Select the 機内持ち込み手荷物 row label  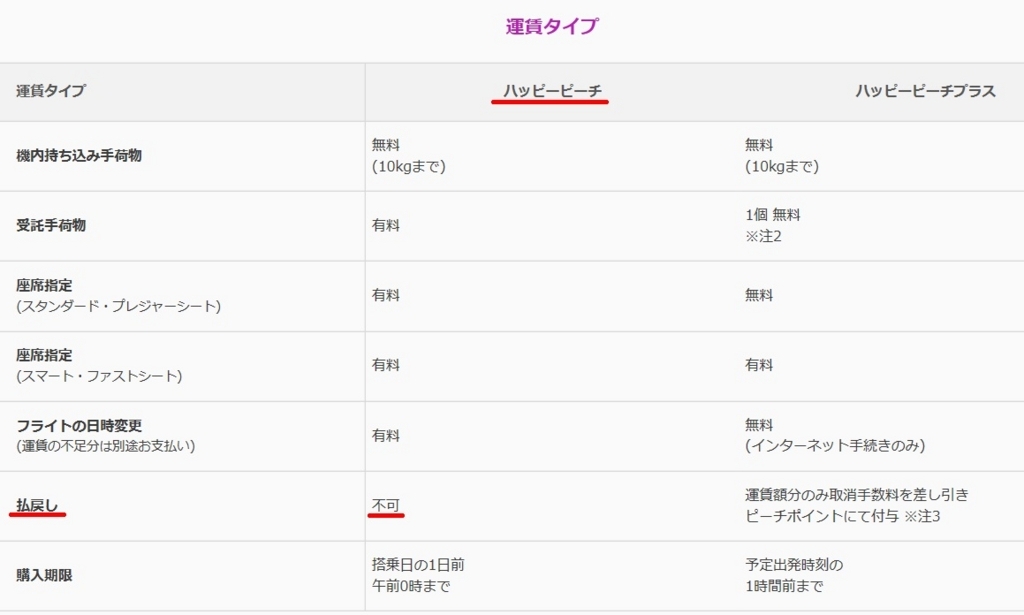79,155
